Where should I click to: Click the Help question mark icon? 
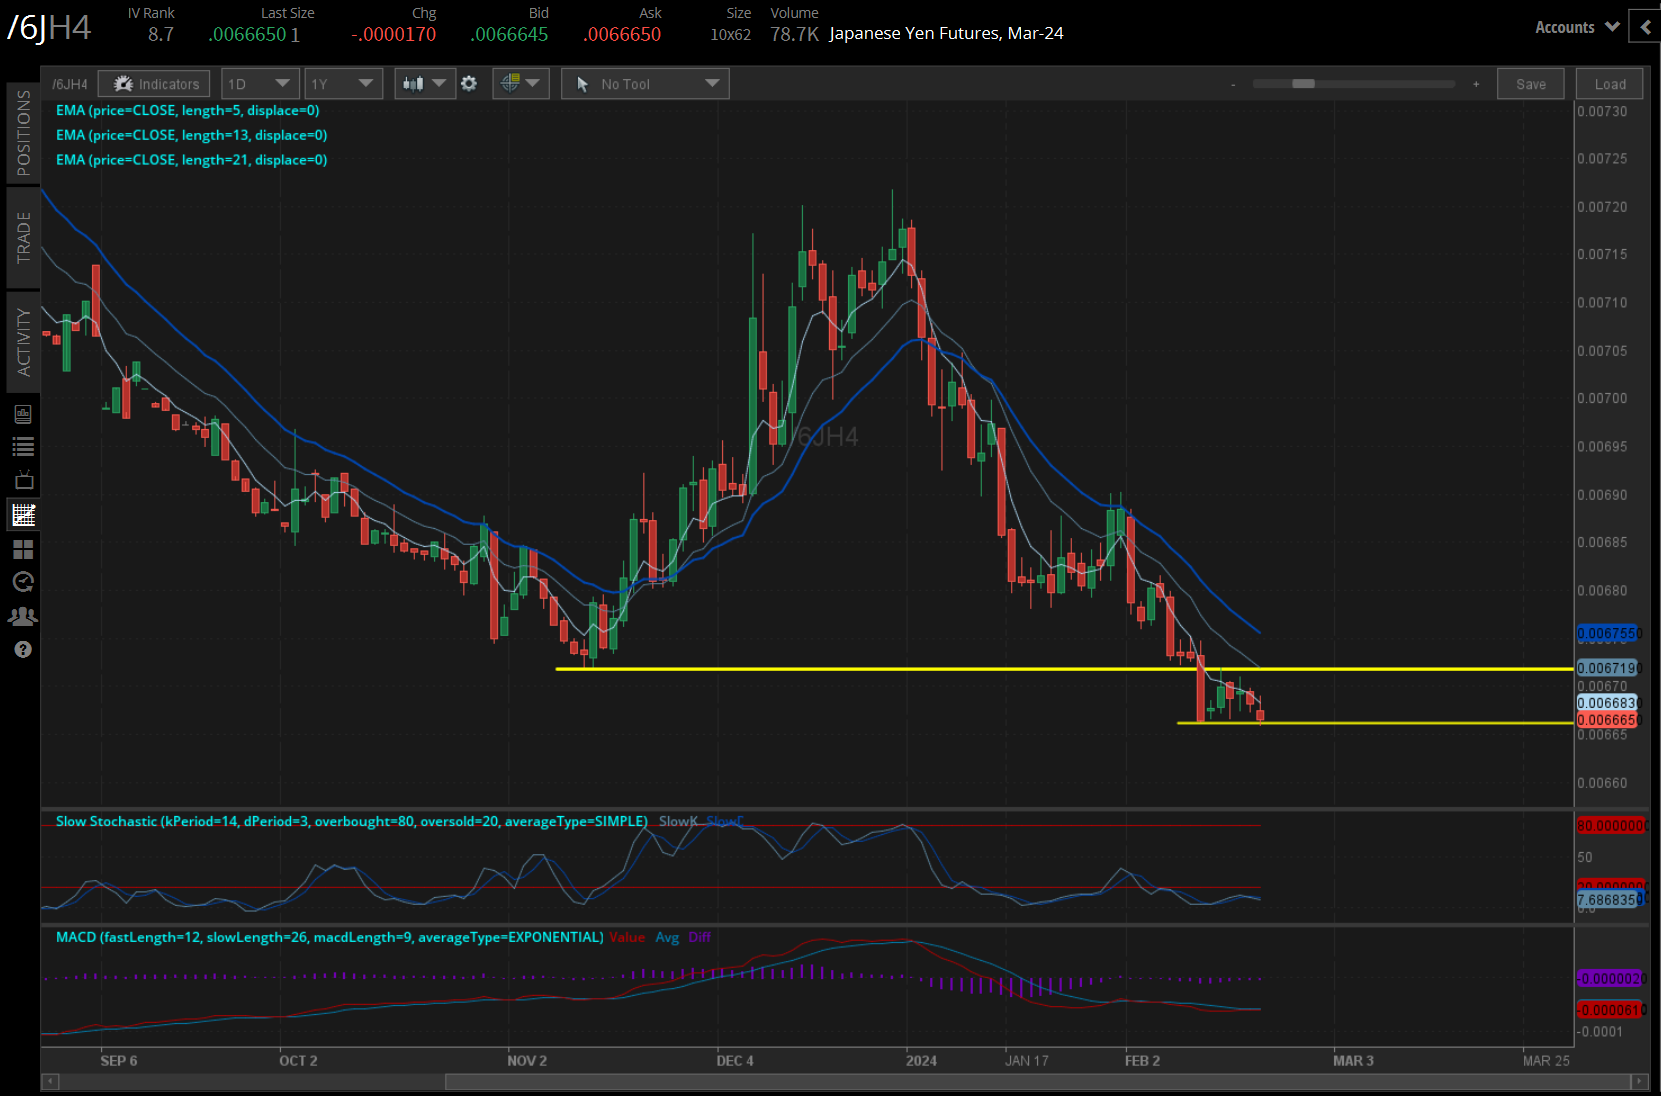tap(23, 650)
